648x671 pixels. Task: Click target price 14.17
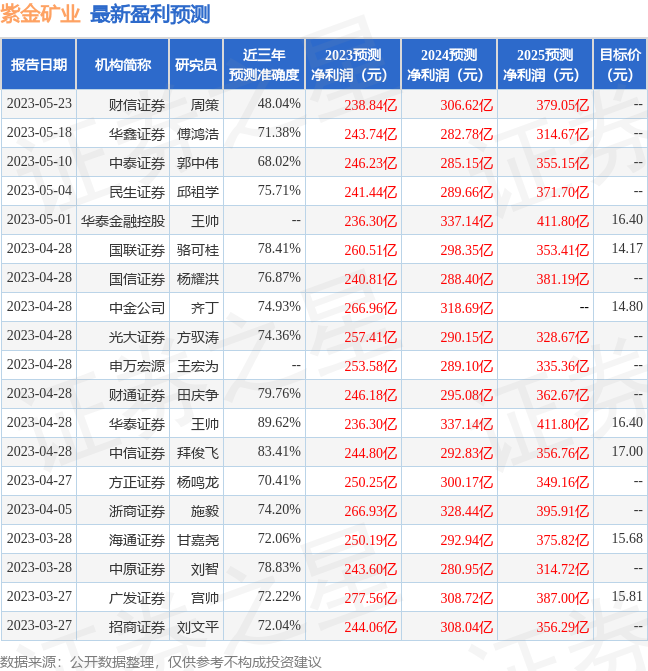point(627,249)
